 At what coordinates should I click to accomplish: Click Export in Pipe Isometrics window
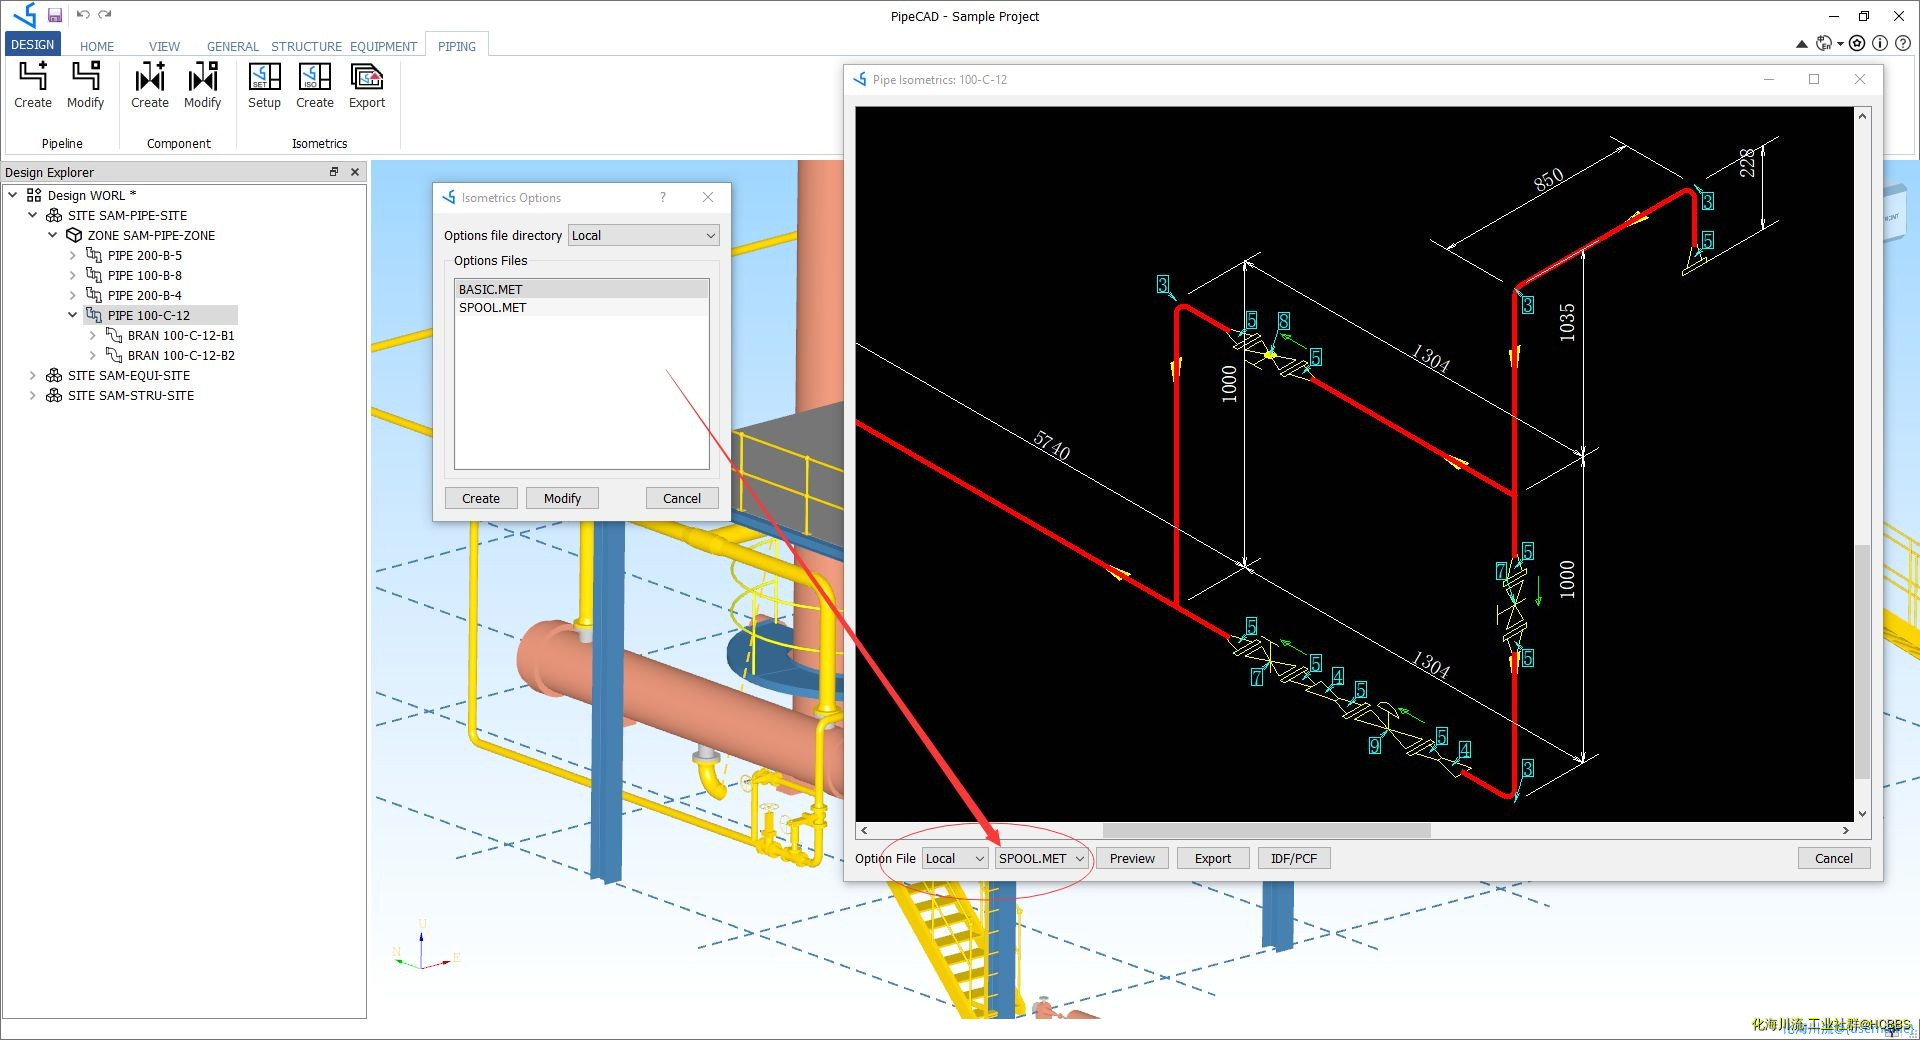pyautogui.click(x=1213, y=858)
